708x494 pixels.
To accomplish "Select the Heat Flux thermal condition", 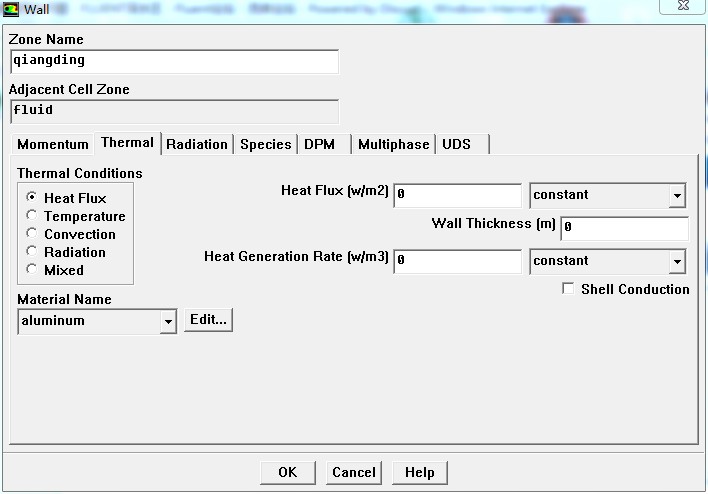I will pos(33,198).
